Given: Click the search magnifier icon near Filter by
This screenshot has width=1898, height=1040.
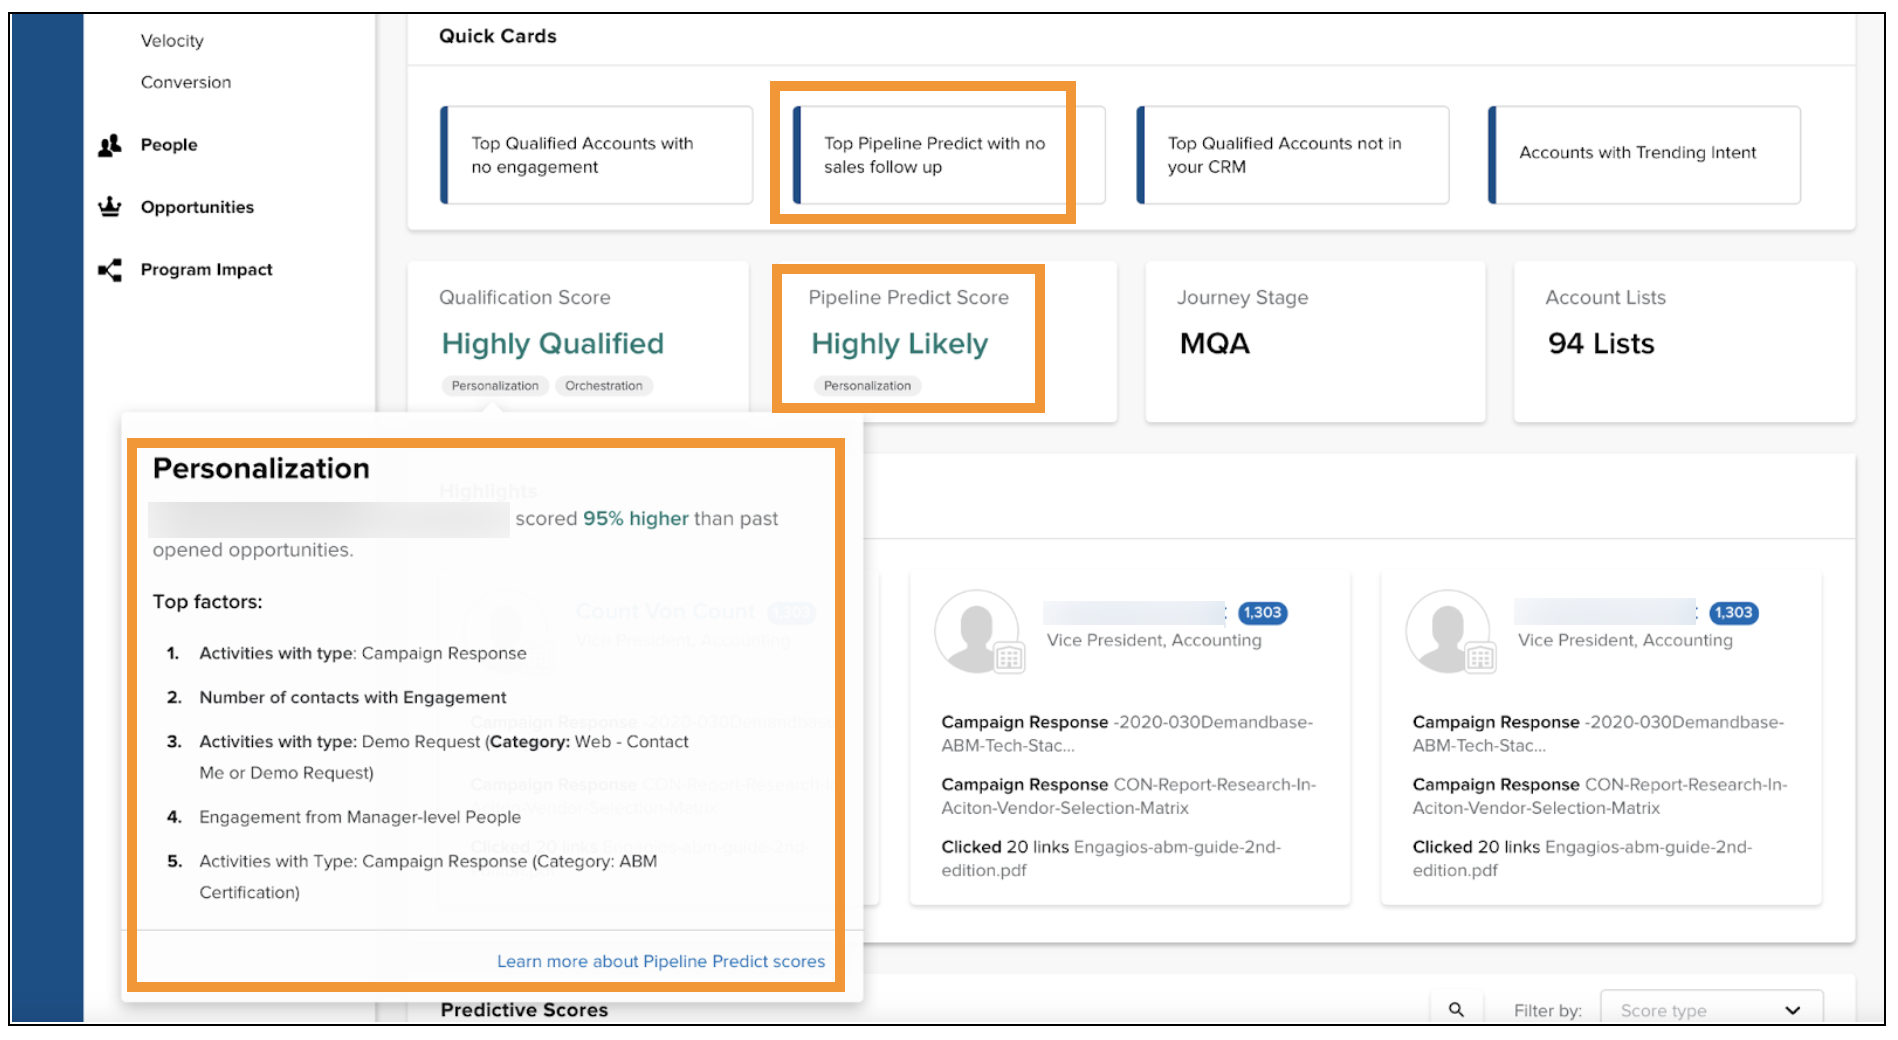Looking at the screenshot, I should 1456,1010.
